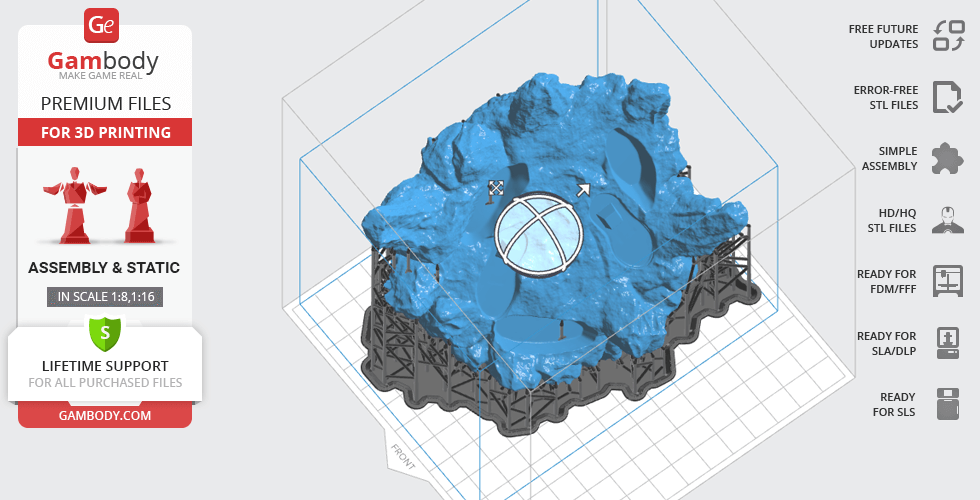Select the SLA/DLP printer icon

946,343
